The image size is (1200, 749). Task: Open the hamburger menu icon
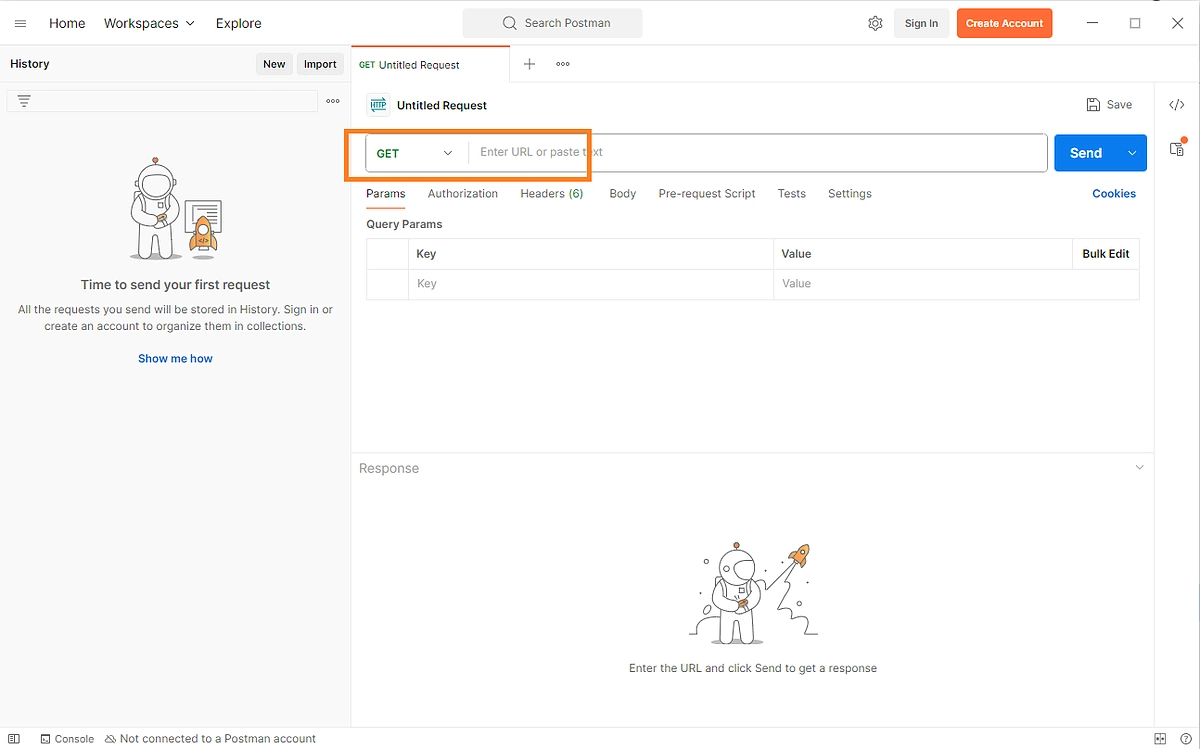coord(20,23)
